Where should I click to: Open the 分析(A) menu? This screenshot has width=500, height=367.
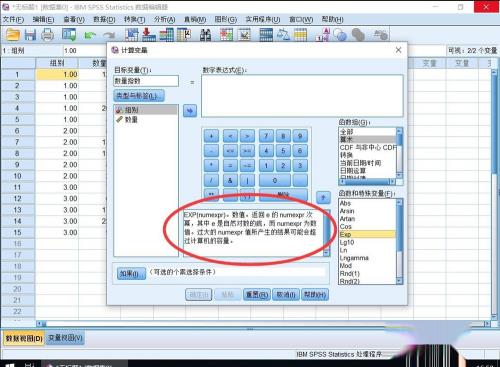coord(164,19)
